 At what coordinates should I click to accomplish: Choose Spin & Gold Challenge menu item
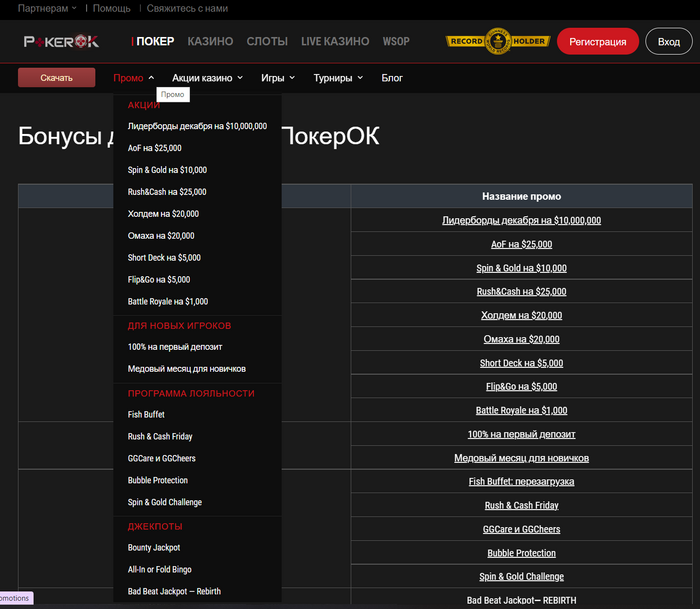(165, 502)
